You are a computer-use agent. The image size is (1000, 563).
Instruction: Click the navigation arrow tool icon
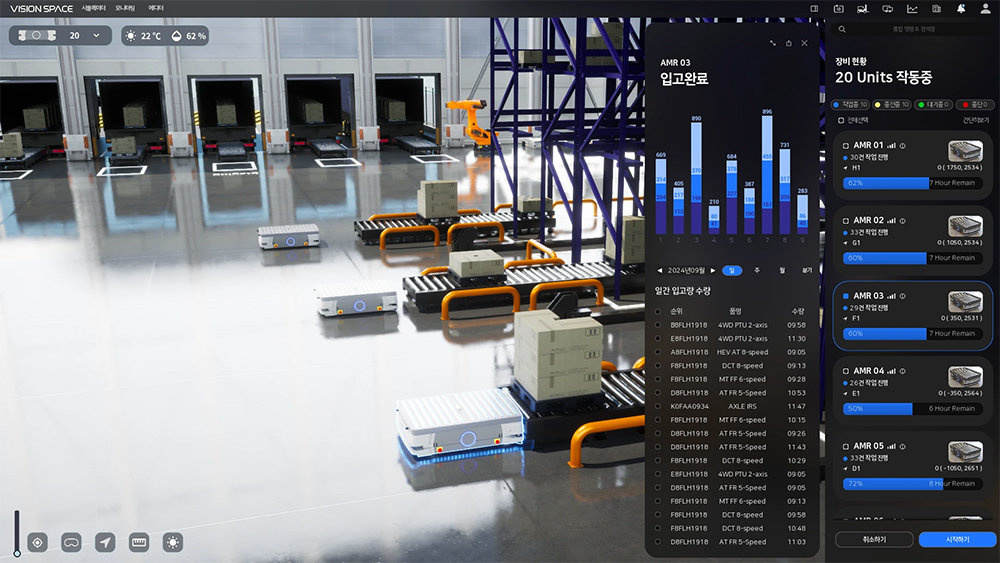click(x=105, y=542)
